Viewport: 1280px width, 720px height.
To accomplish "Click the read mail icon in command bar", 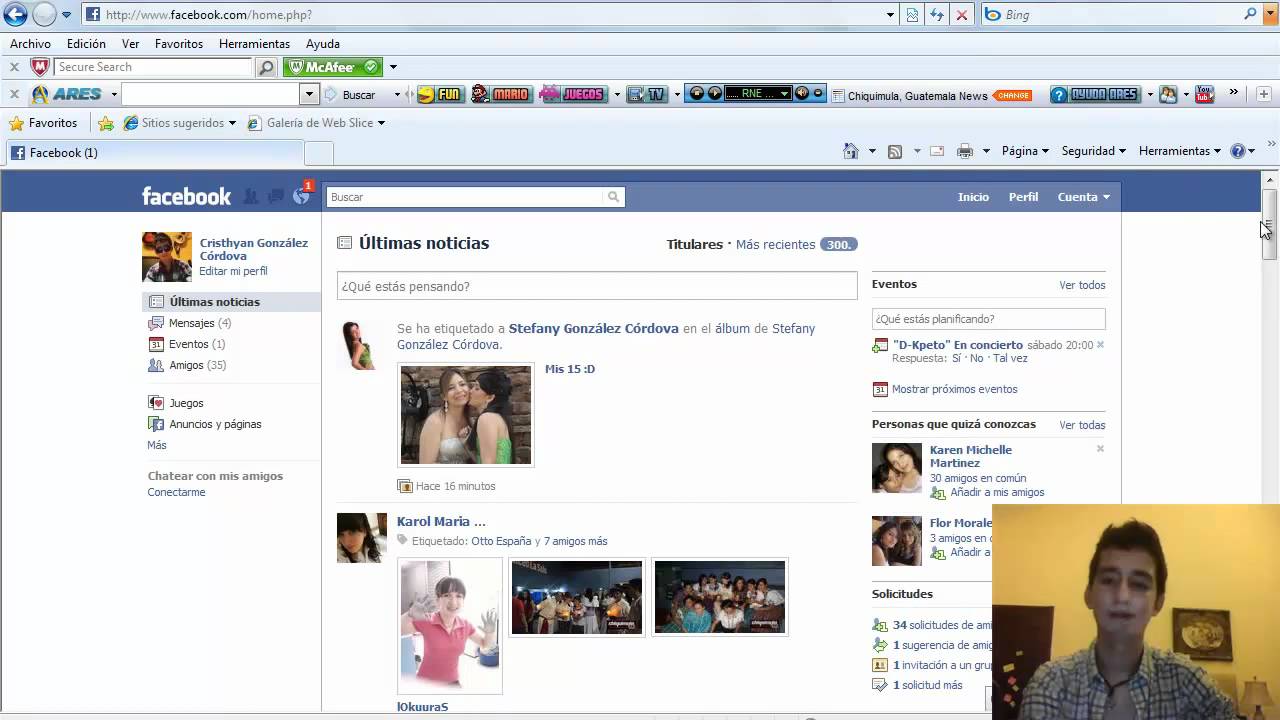I will click(x=937, y=151).
